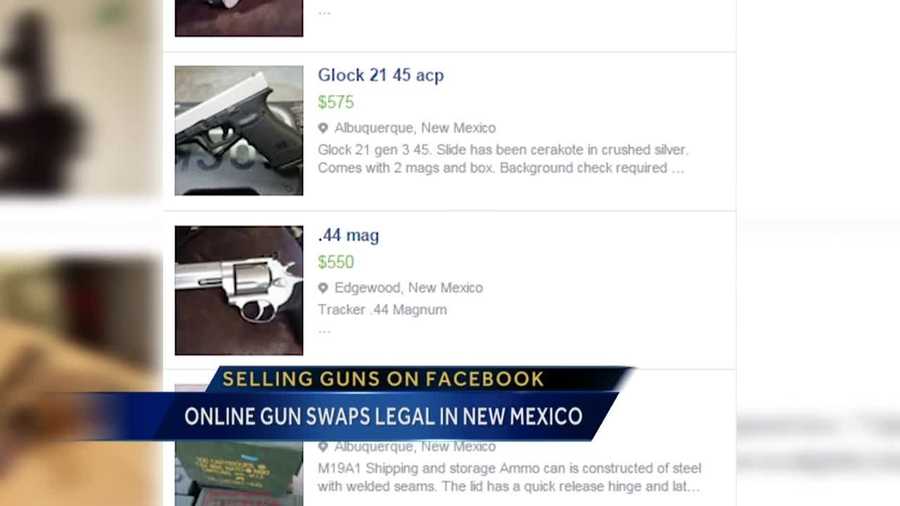900x506 pixels.
Task: Open the Glock 21 45 acp listing title
Action: coord(381,75)
